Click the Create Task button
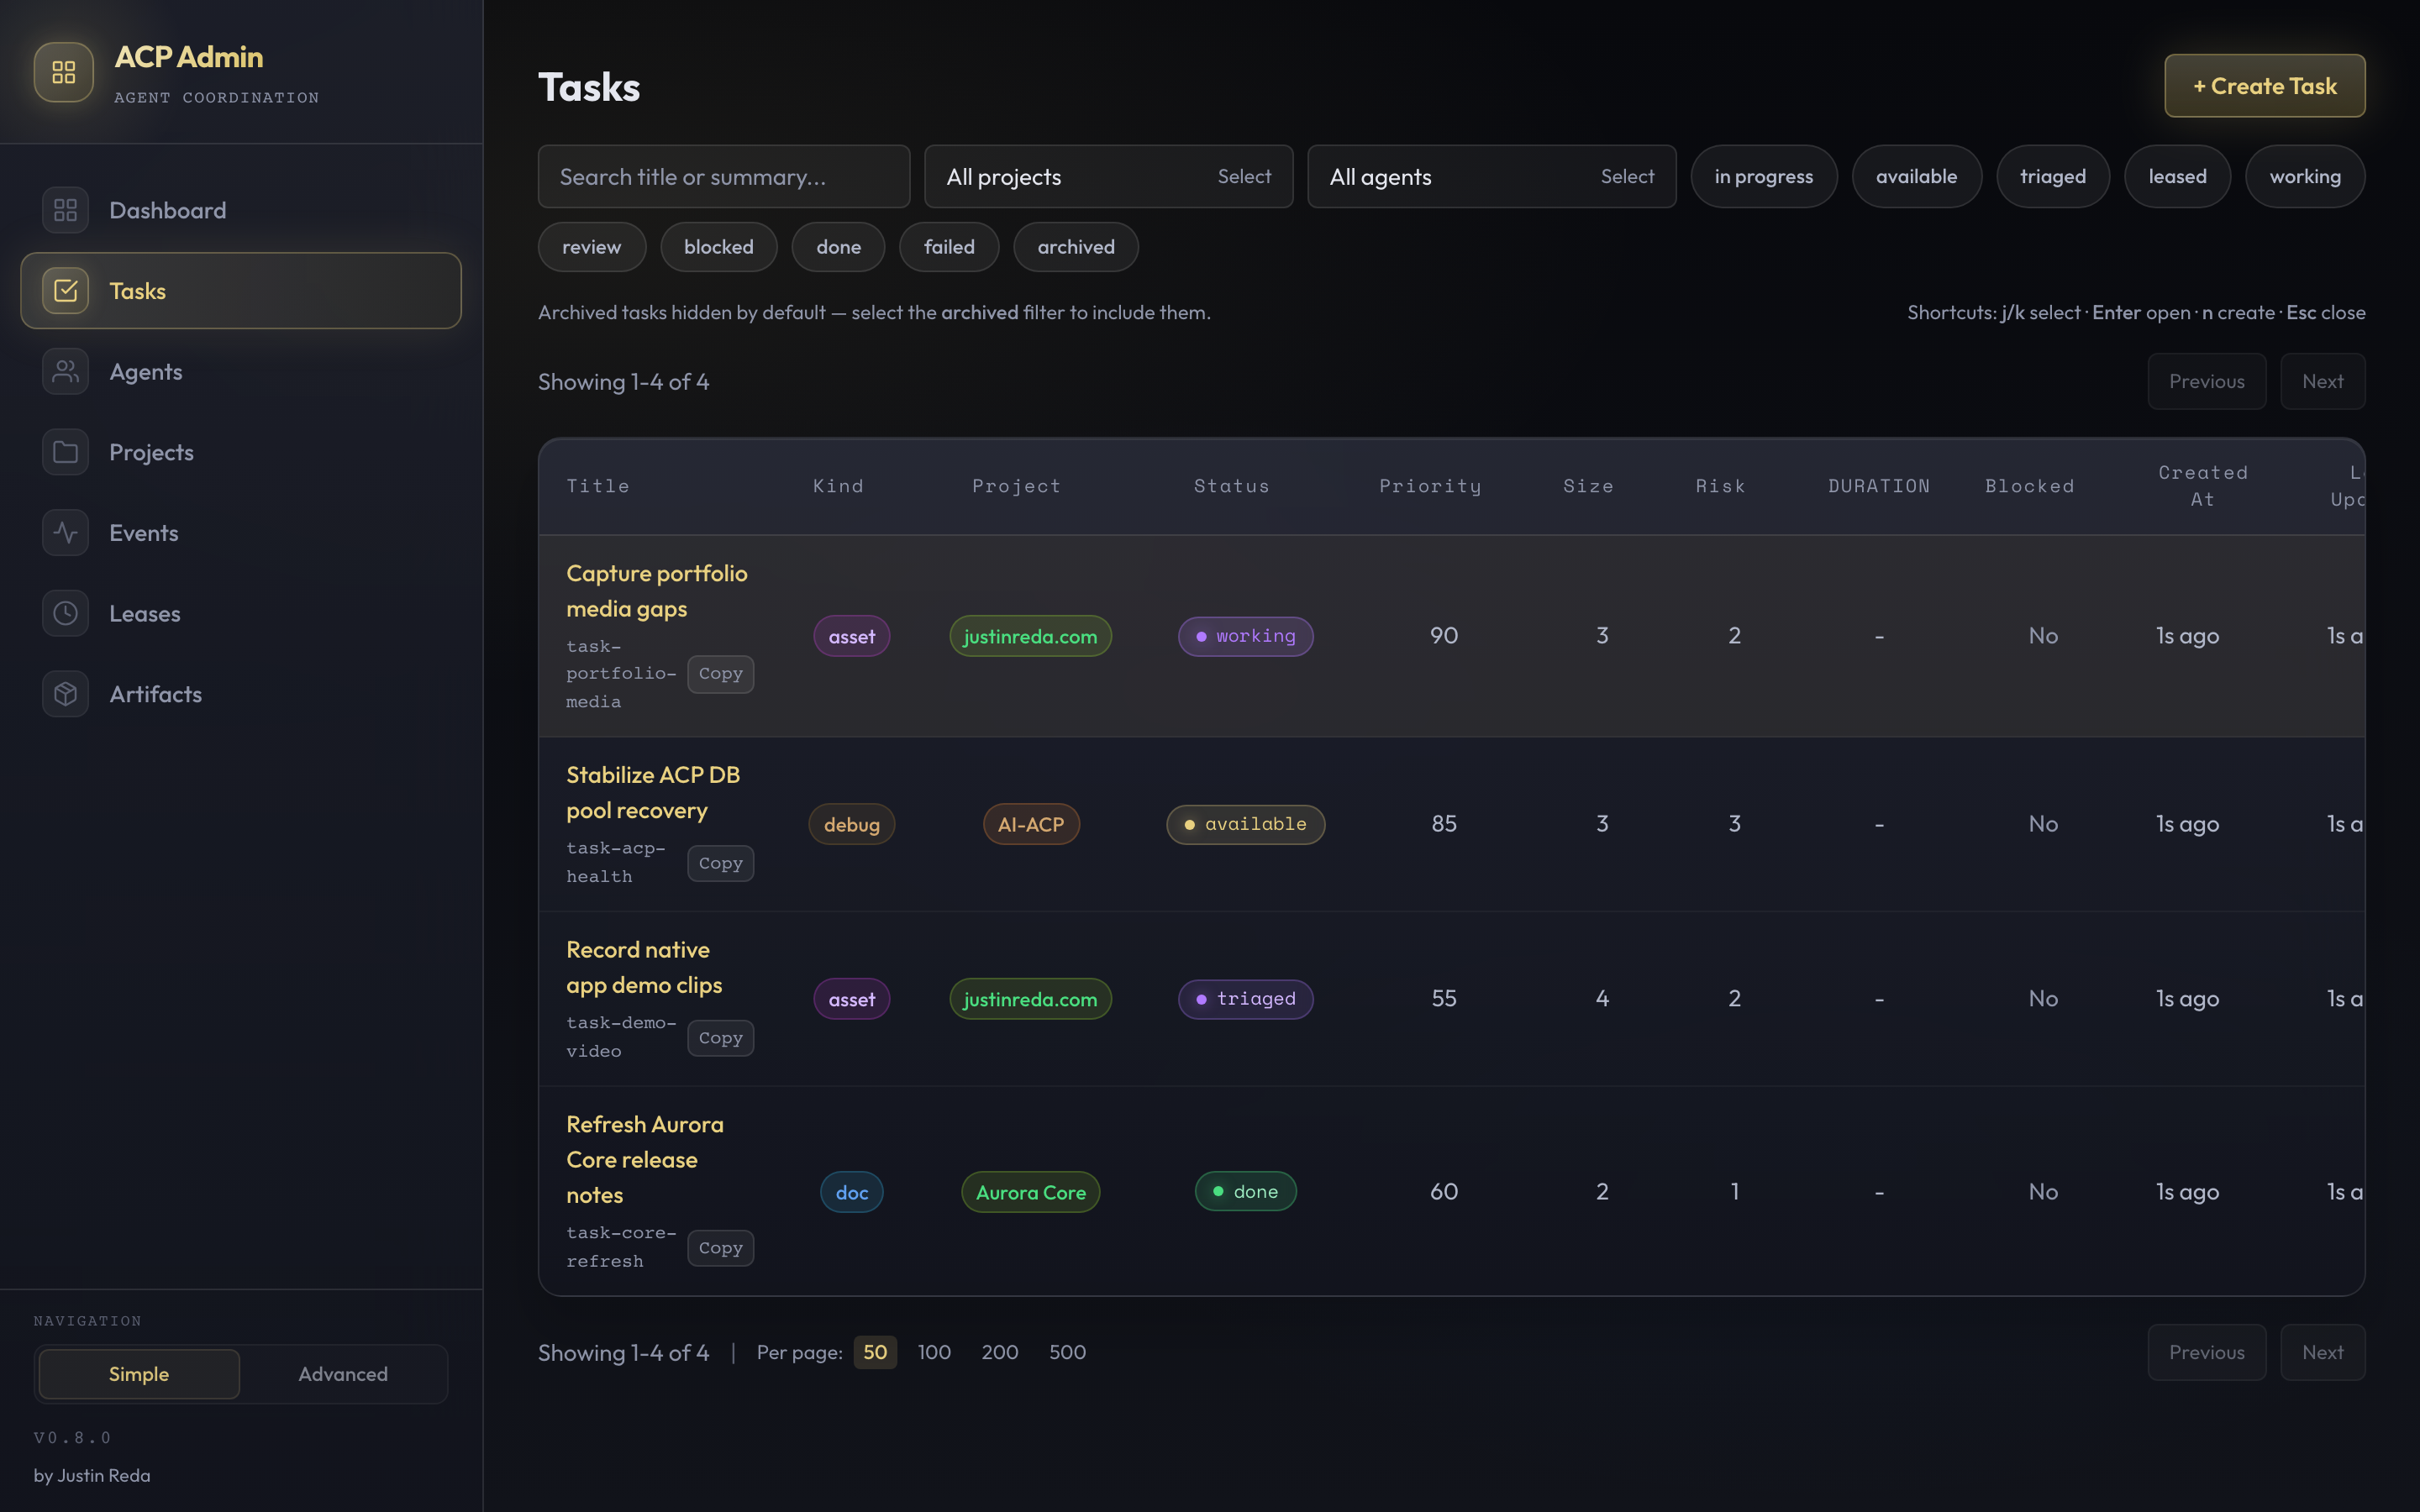Viewport: 2420px width, 1512px height. click(x=2264, y=86)
